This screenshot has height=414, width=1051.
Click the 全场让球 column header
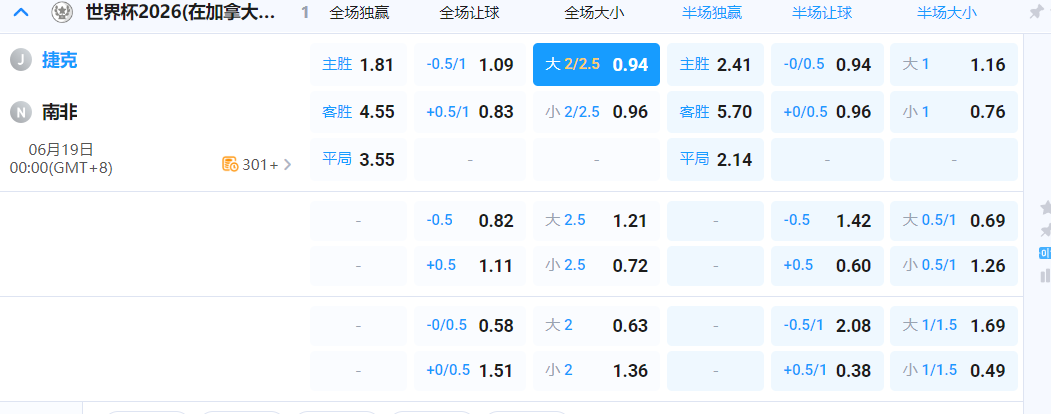click(x=469, y=13)
